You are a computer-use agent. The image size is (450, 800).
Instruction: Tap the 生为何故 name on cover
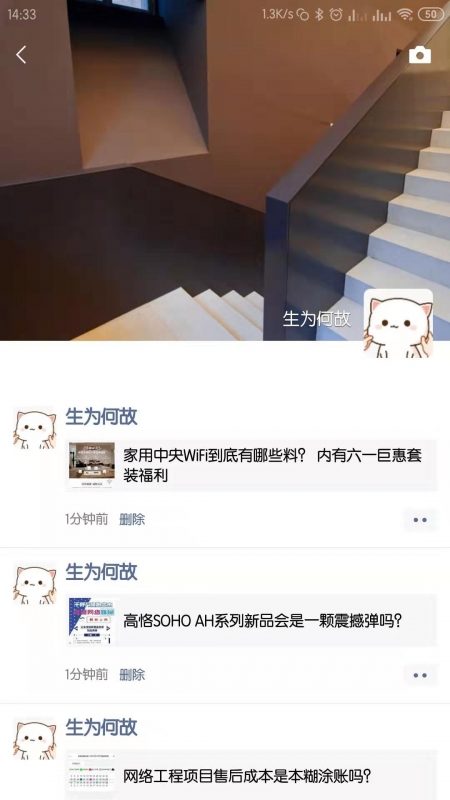click(317, 318)
